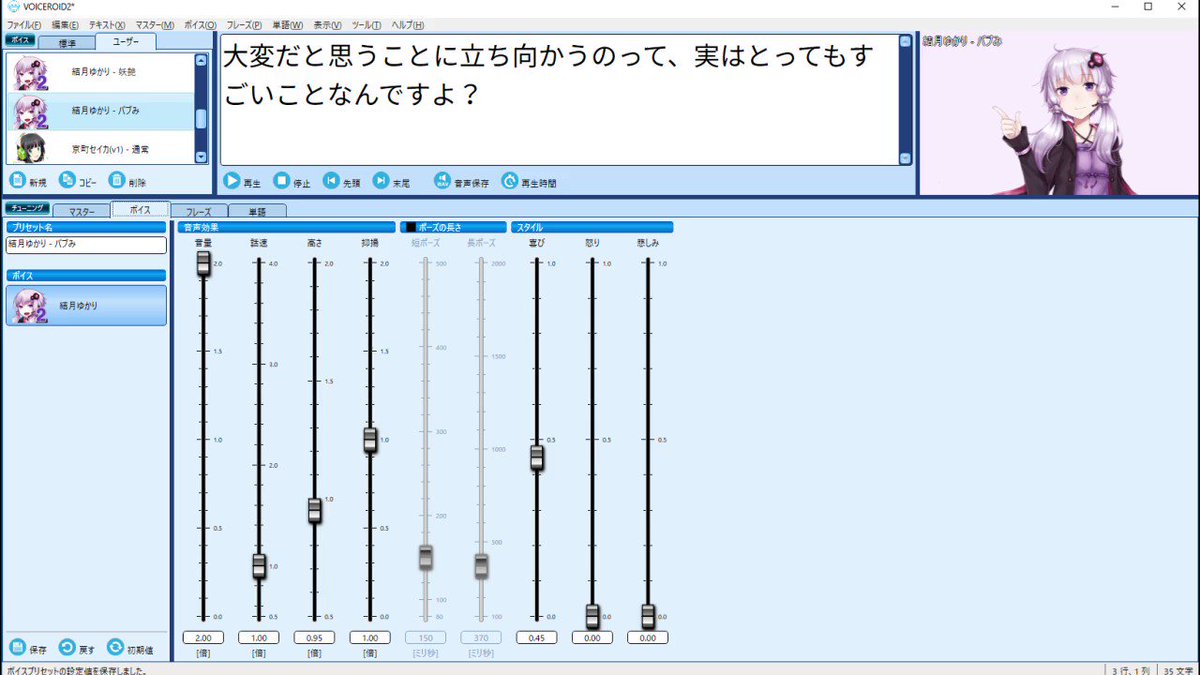1200x675 pixels.
Task: Click inside the main text editor
Action: 559,100
